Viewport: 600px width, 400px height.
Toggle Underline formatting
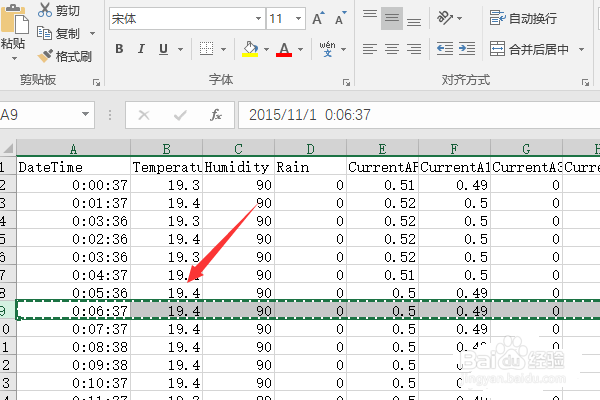[x=163, y=49]
